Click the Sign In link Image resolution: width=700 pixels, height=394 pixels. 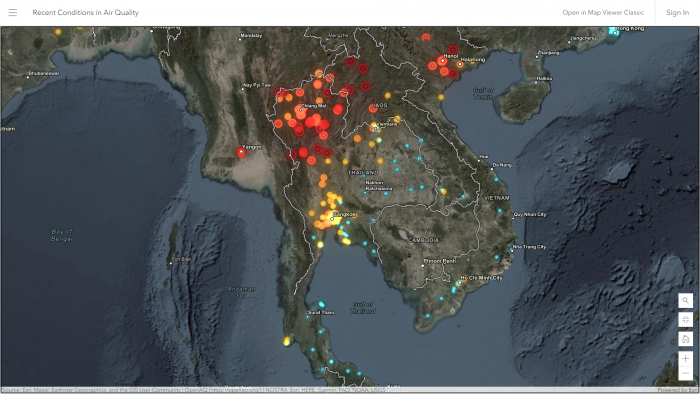click(x=677, y=12)
